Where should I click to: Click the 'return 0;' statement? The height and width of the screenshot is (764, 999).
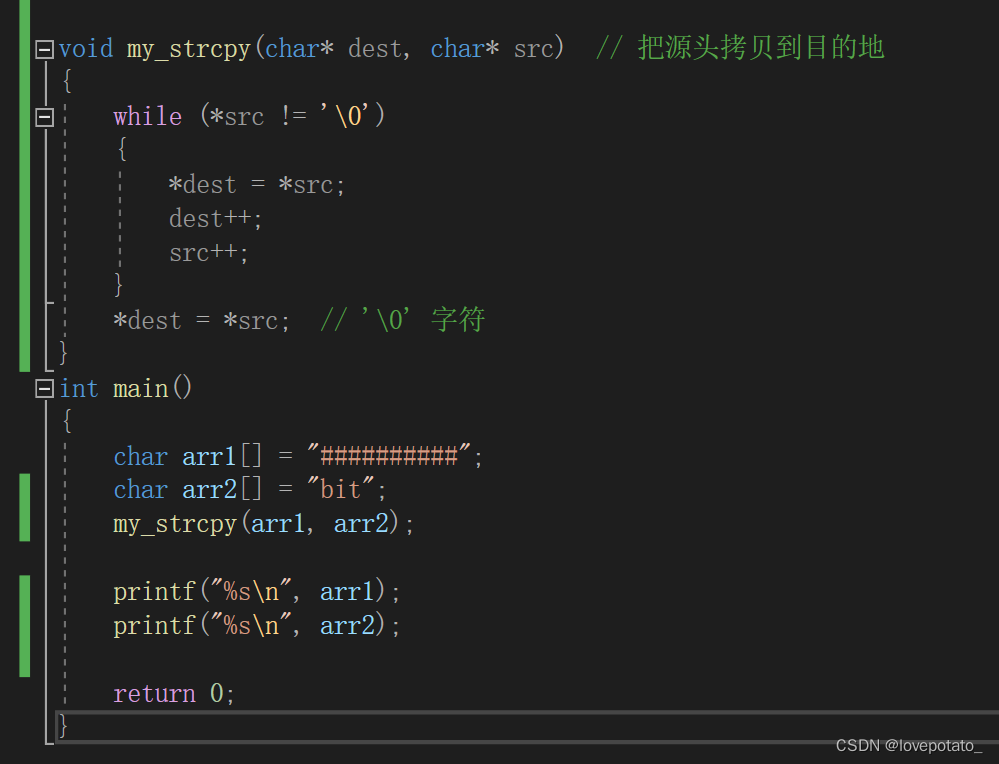coord(174,693)
